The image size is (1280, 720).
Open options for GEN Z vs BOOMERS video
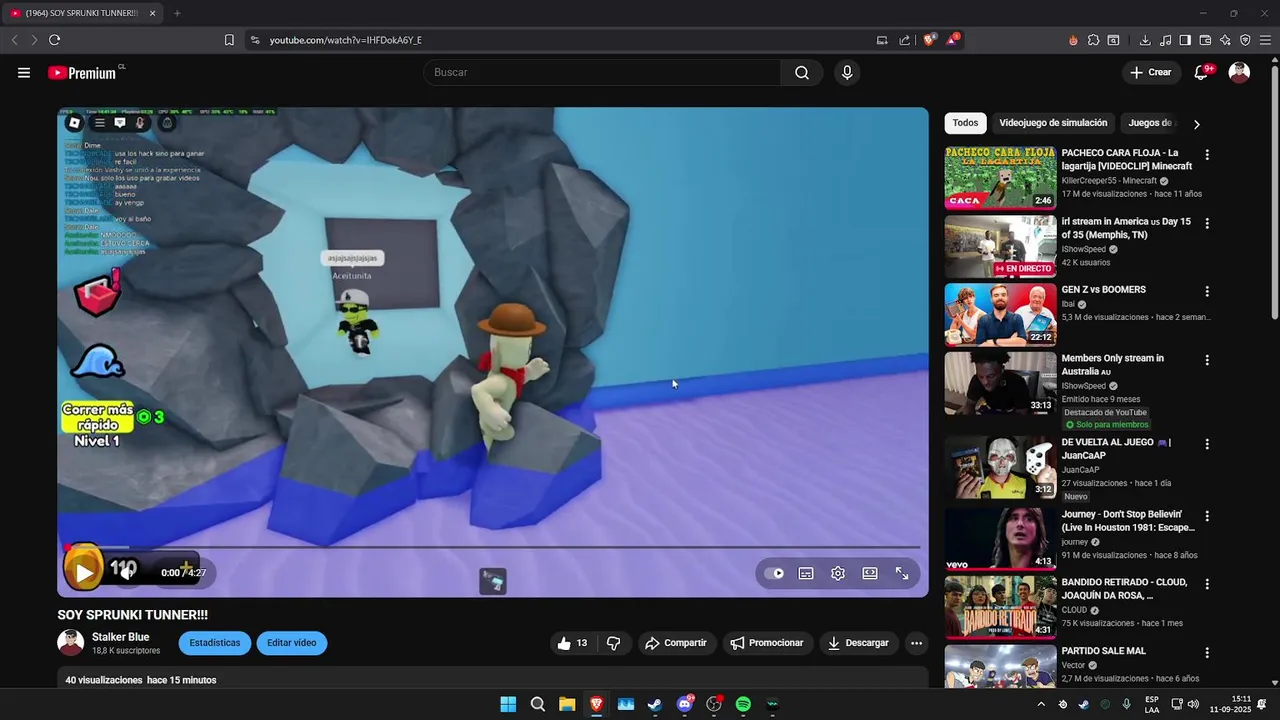[1207, 291]
